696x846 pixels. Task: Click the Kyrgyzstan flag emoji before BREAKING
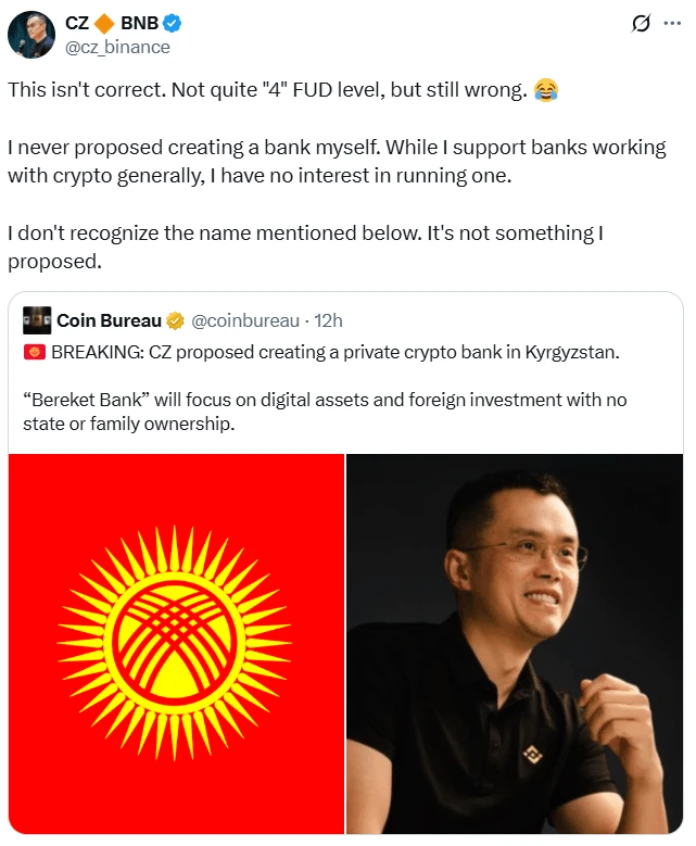click(x=36, y=353)
